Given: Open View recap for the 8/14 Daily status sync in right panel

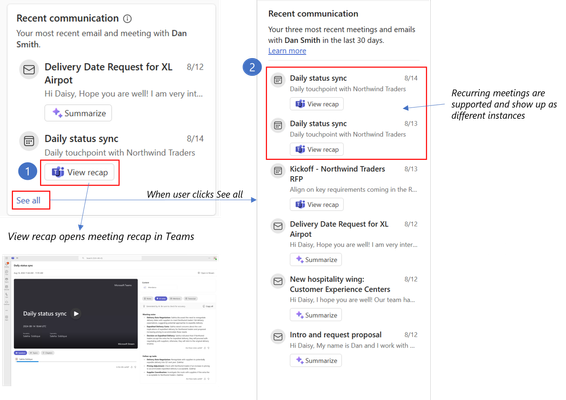Looking at the screenshot, I should click(x=317, y=104).
